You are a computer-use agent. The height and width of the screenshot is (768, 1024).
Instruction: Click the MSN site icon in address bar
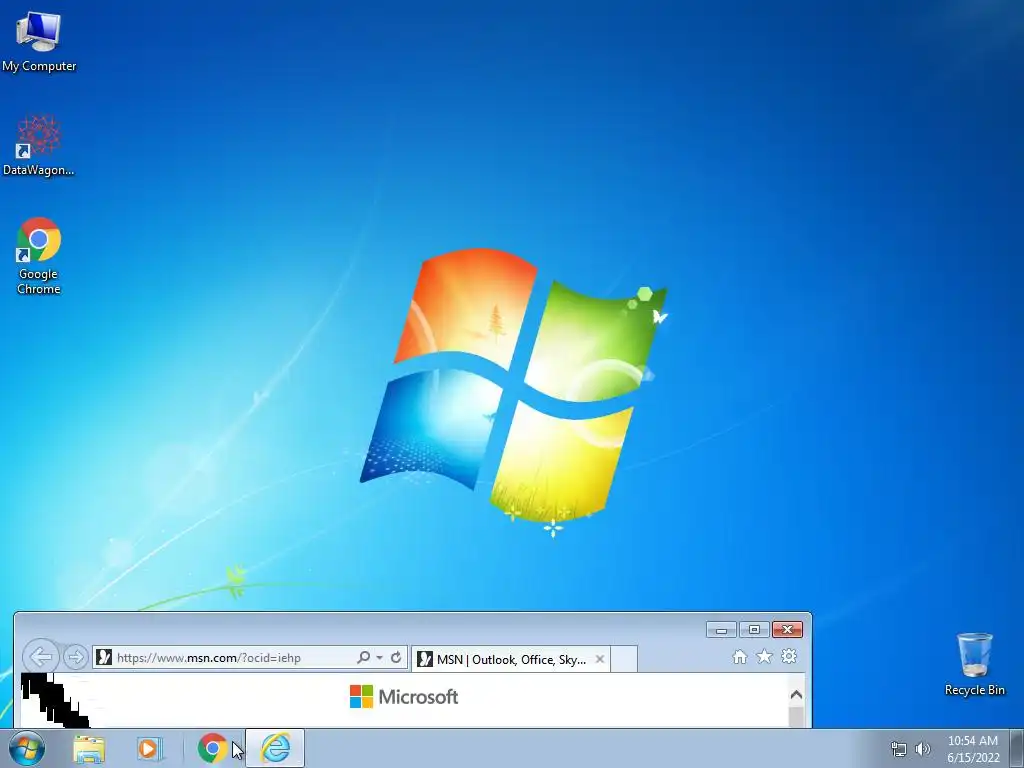[x=104, y=657]
